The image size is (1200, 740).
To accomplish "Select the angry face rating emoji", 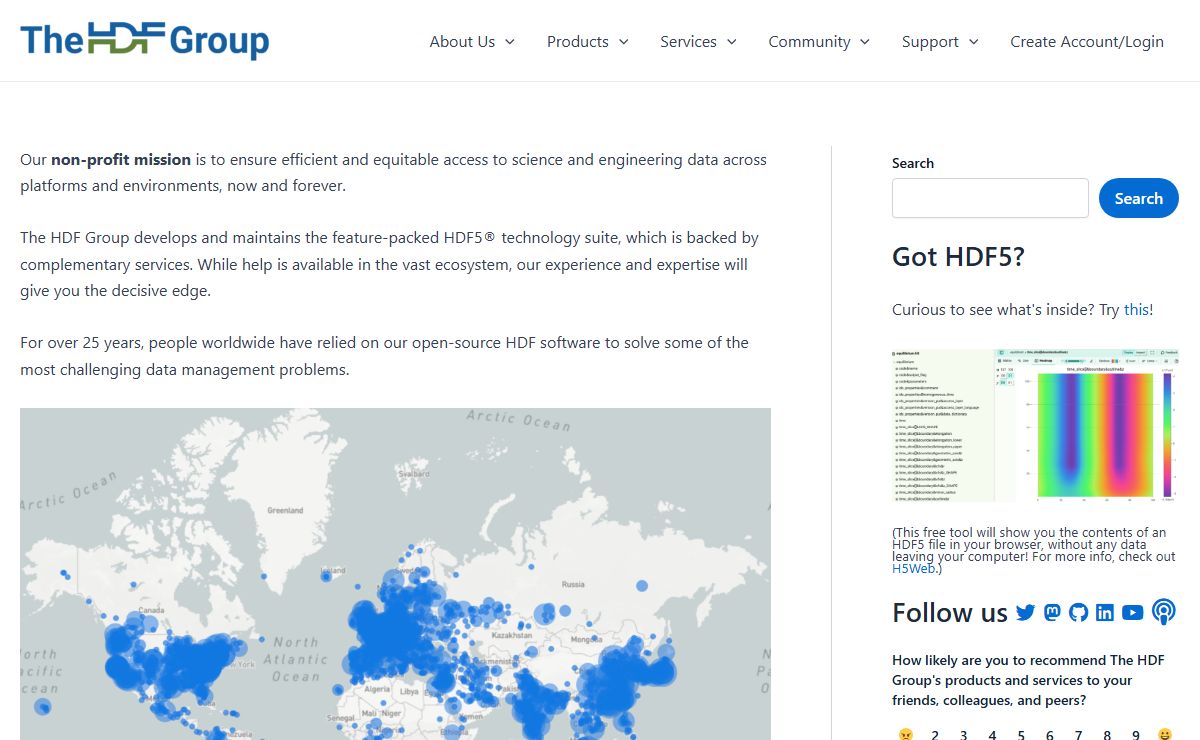I will click(906, 735).
